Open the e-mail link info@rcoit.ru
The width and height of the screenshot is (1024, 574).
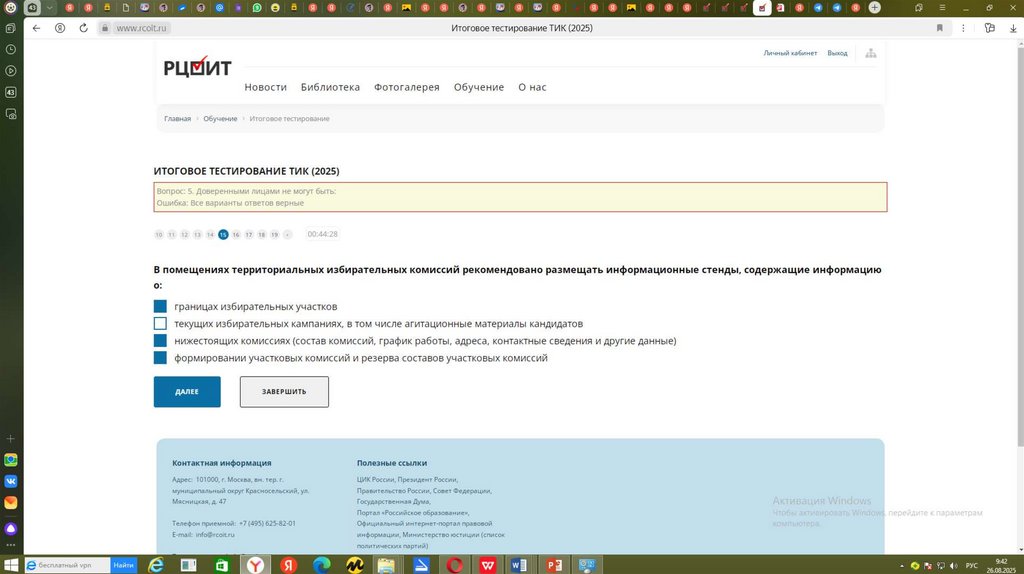(x=215, y=535)
